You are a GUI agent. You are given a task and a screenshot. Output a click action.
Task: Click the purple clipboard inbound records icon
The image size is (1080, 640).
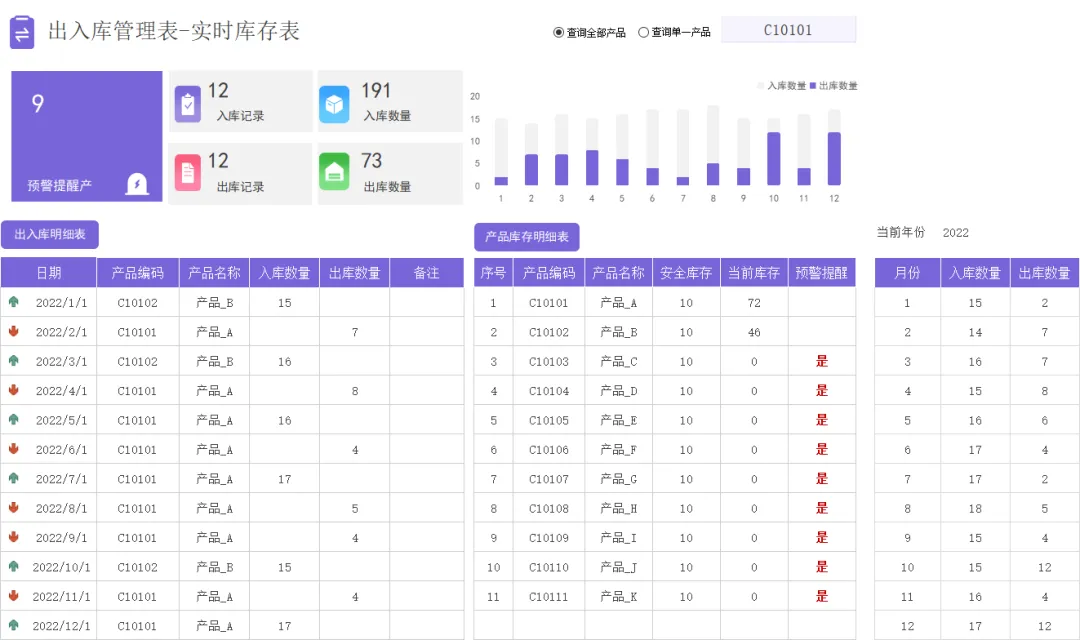pyautogui.click(x=188, y=104)
